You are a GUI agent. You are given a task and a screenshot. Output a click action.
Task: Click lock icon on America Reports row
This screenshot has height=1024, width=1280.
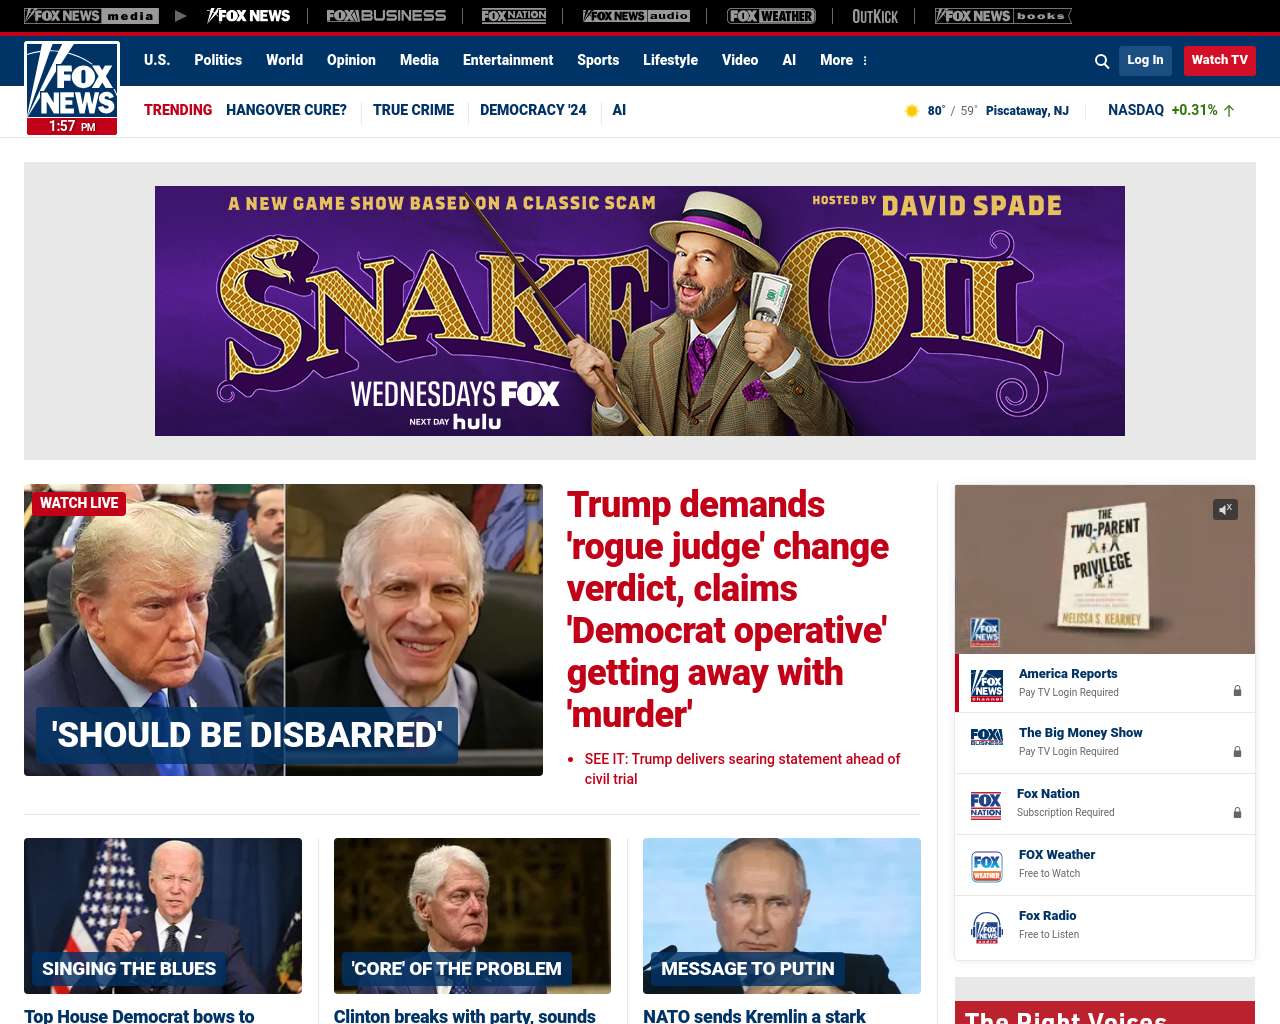click(1237, 691)
